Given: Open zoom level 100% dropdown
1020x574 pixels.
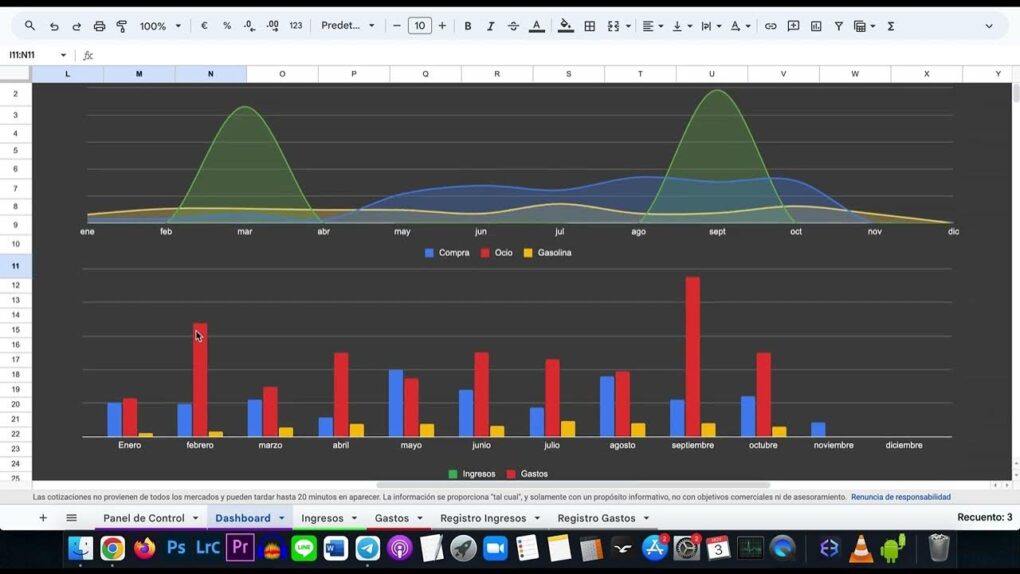Looking at the screenshot, I should [x=160, y=26].
